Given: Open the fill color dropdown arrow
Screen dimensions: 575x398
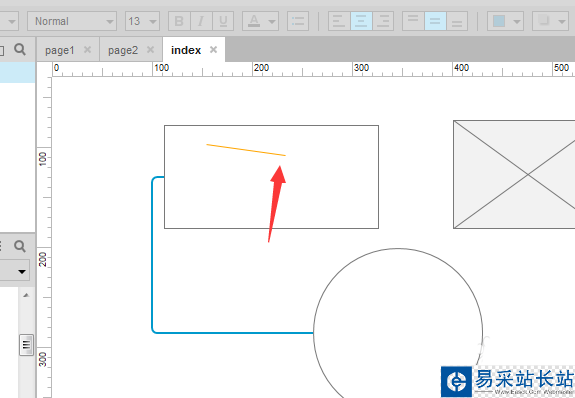Looking at the screenshot, I should pos(517,22).
